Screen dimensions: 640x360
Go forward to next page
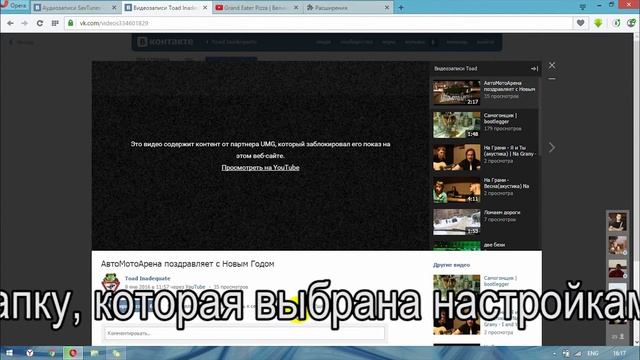[24, 23]
